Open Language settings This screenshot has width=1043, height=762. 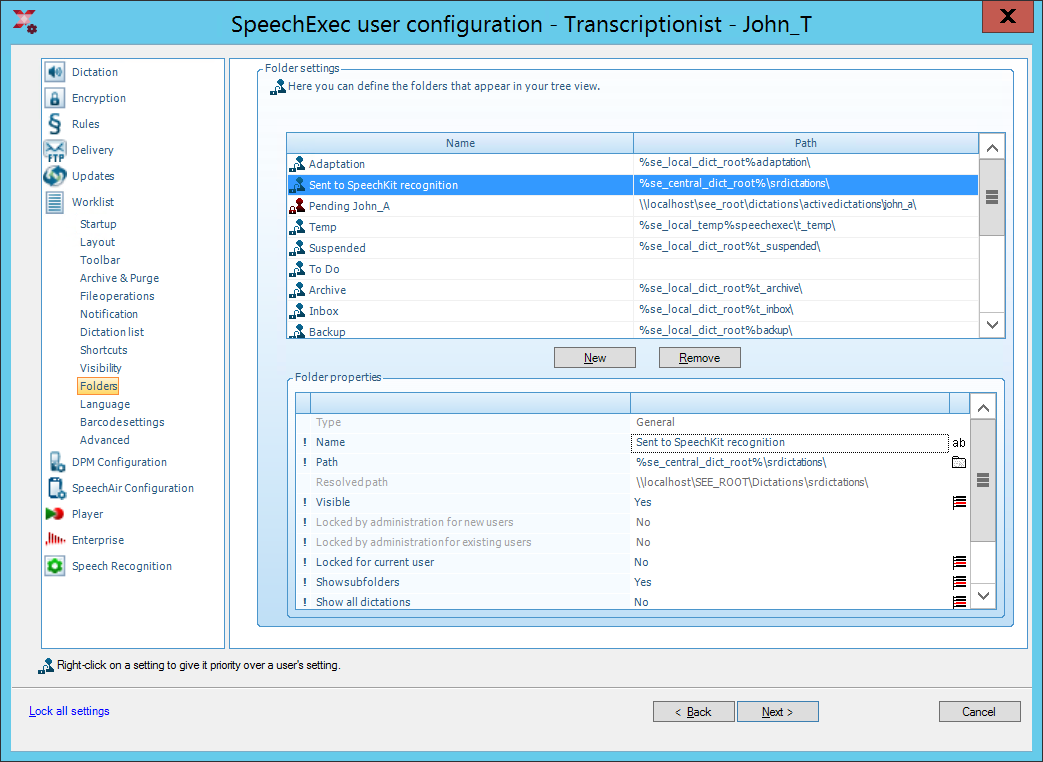104,404
